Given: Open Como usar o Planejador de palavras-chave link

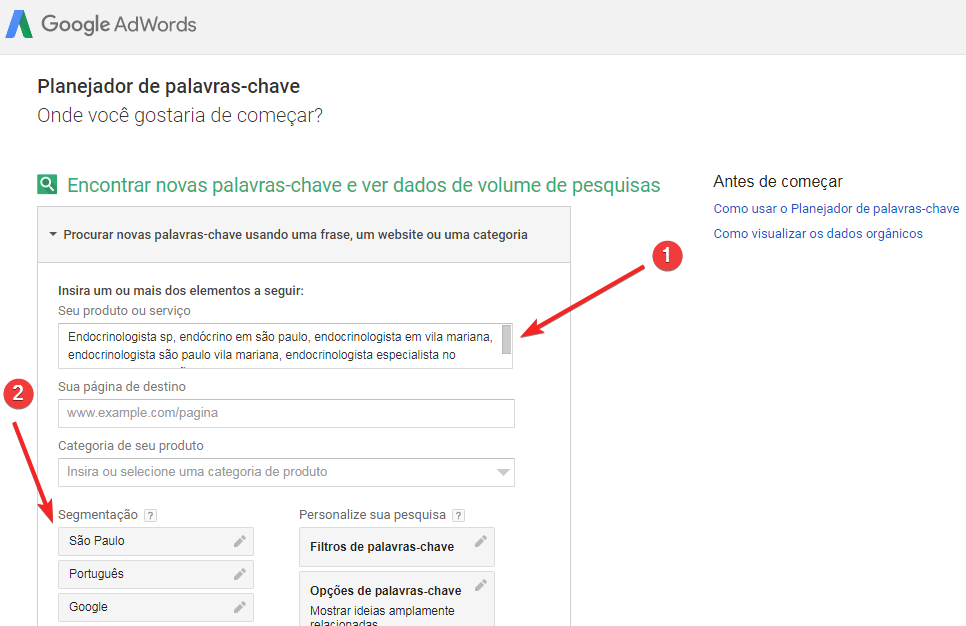Looking at the screenshot, I should [836, 209].
